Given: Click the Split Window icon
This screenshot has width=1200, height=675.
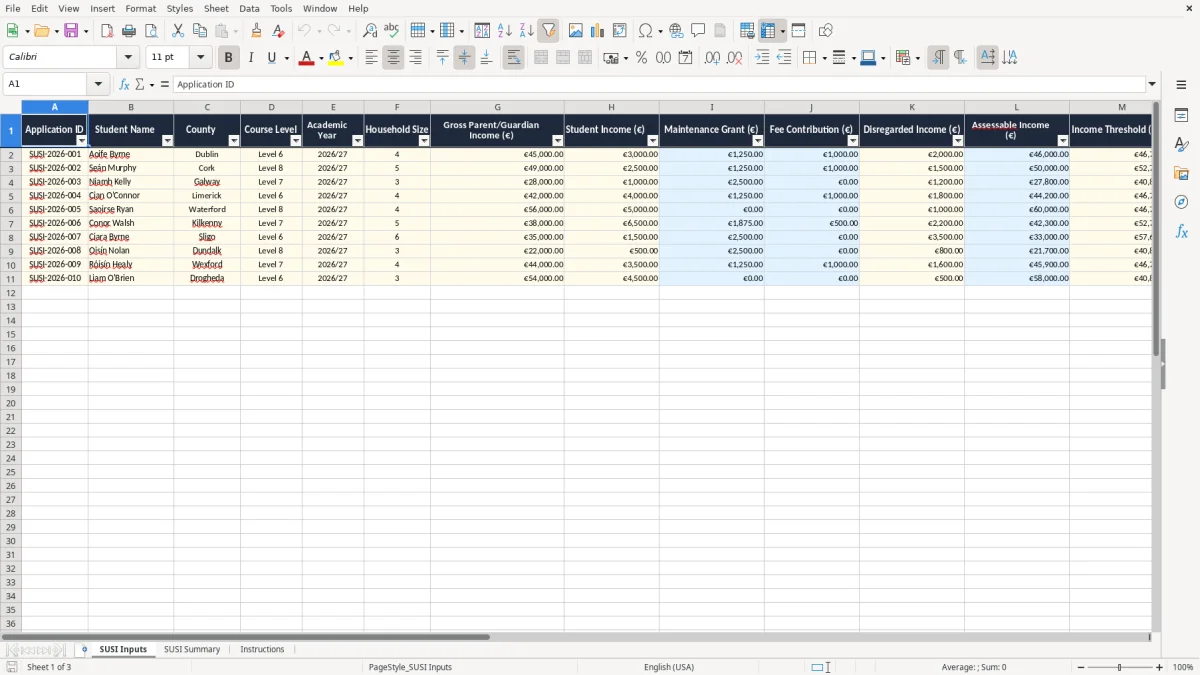Looking at the screenshot, I should tap(799, 31).
